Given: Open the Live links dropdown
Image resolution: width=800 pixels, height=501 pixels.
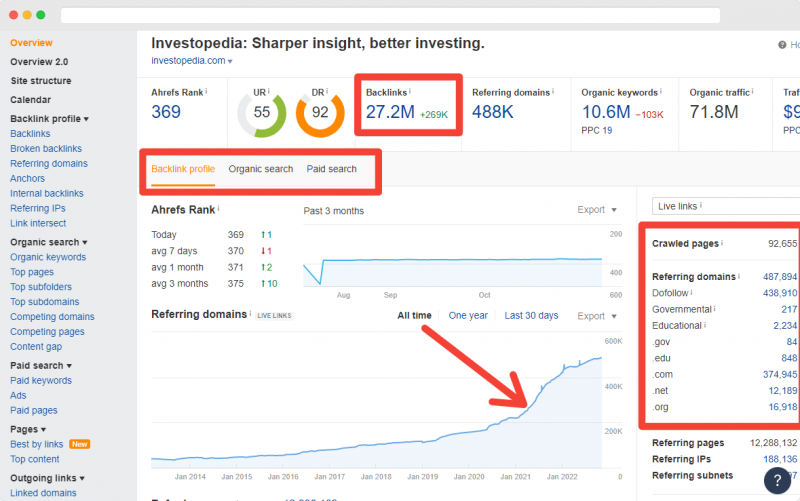Looking at the screenshot, I should click(726, 206).
